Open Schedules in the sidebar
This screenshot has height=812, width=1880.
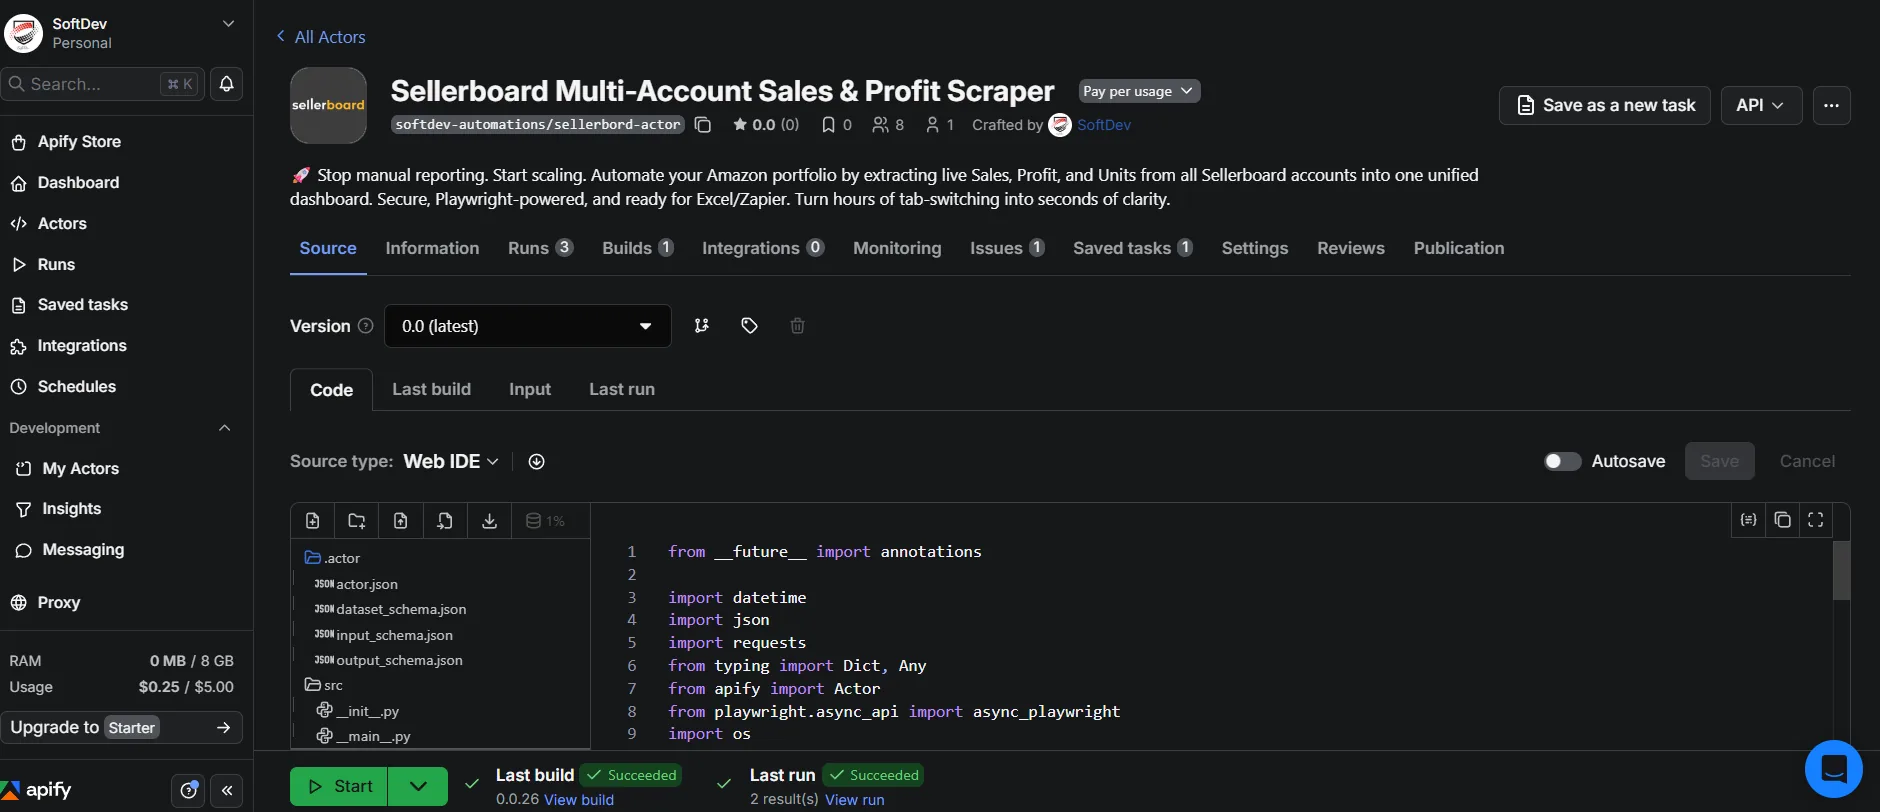(77, 387)
